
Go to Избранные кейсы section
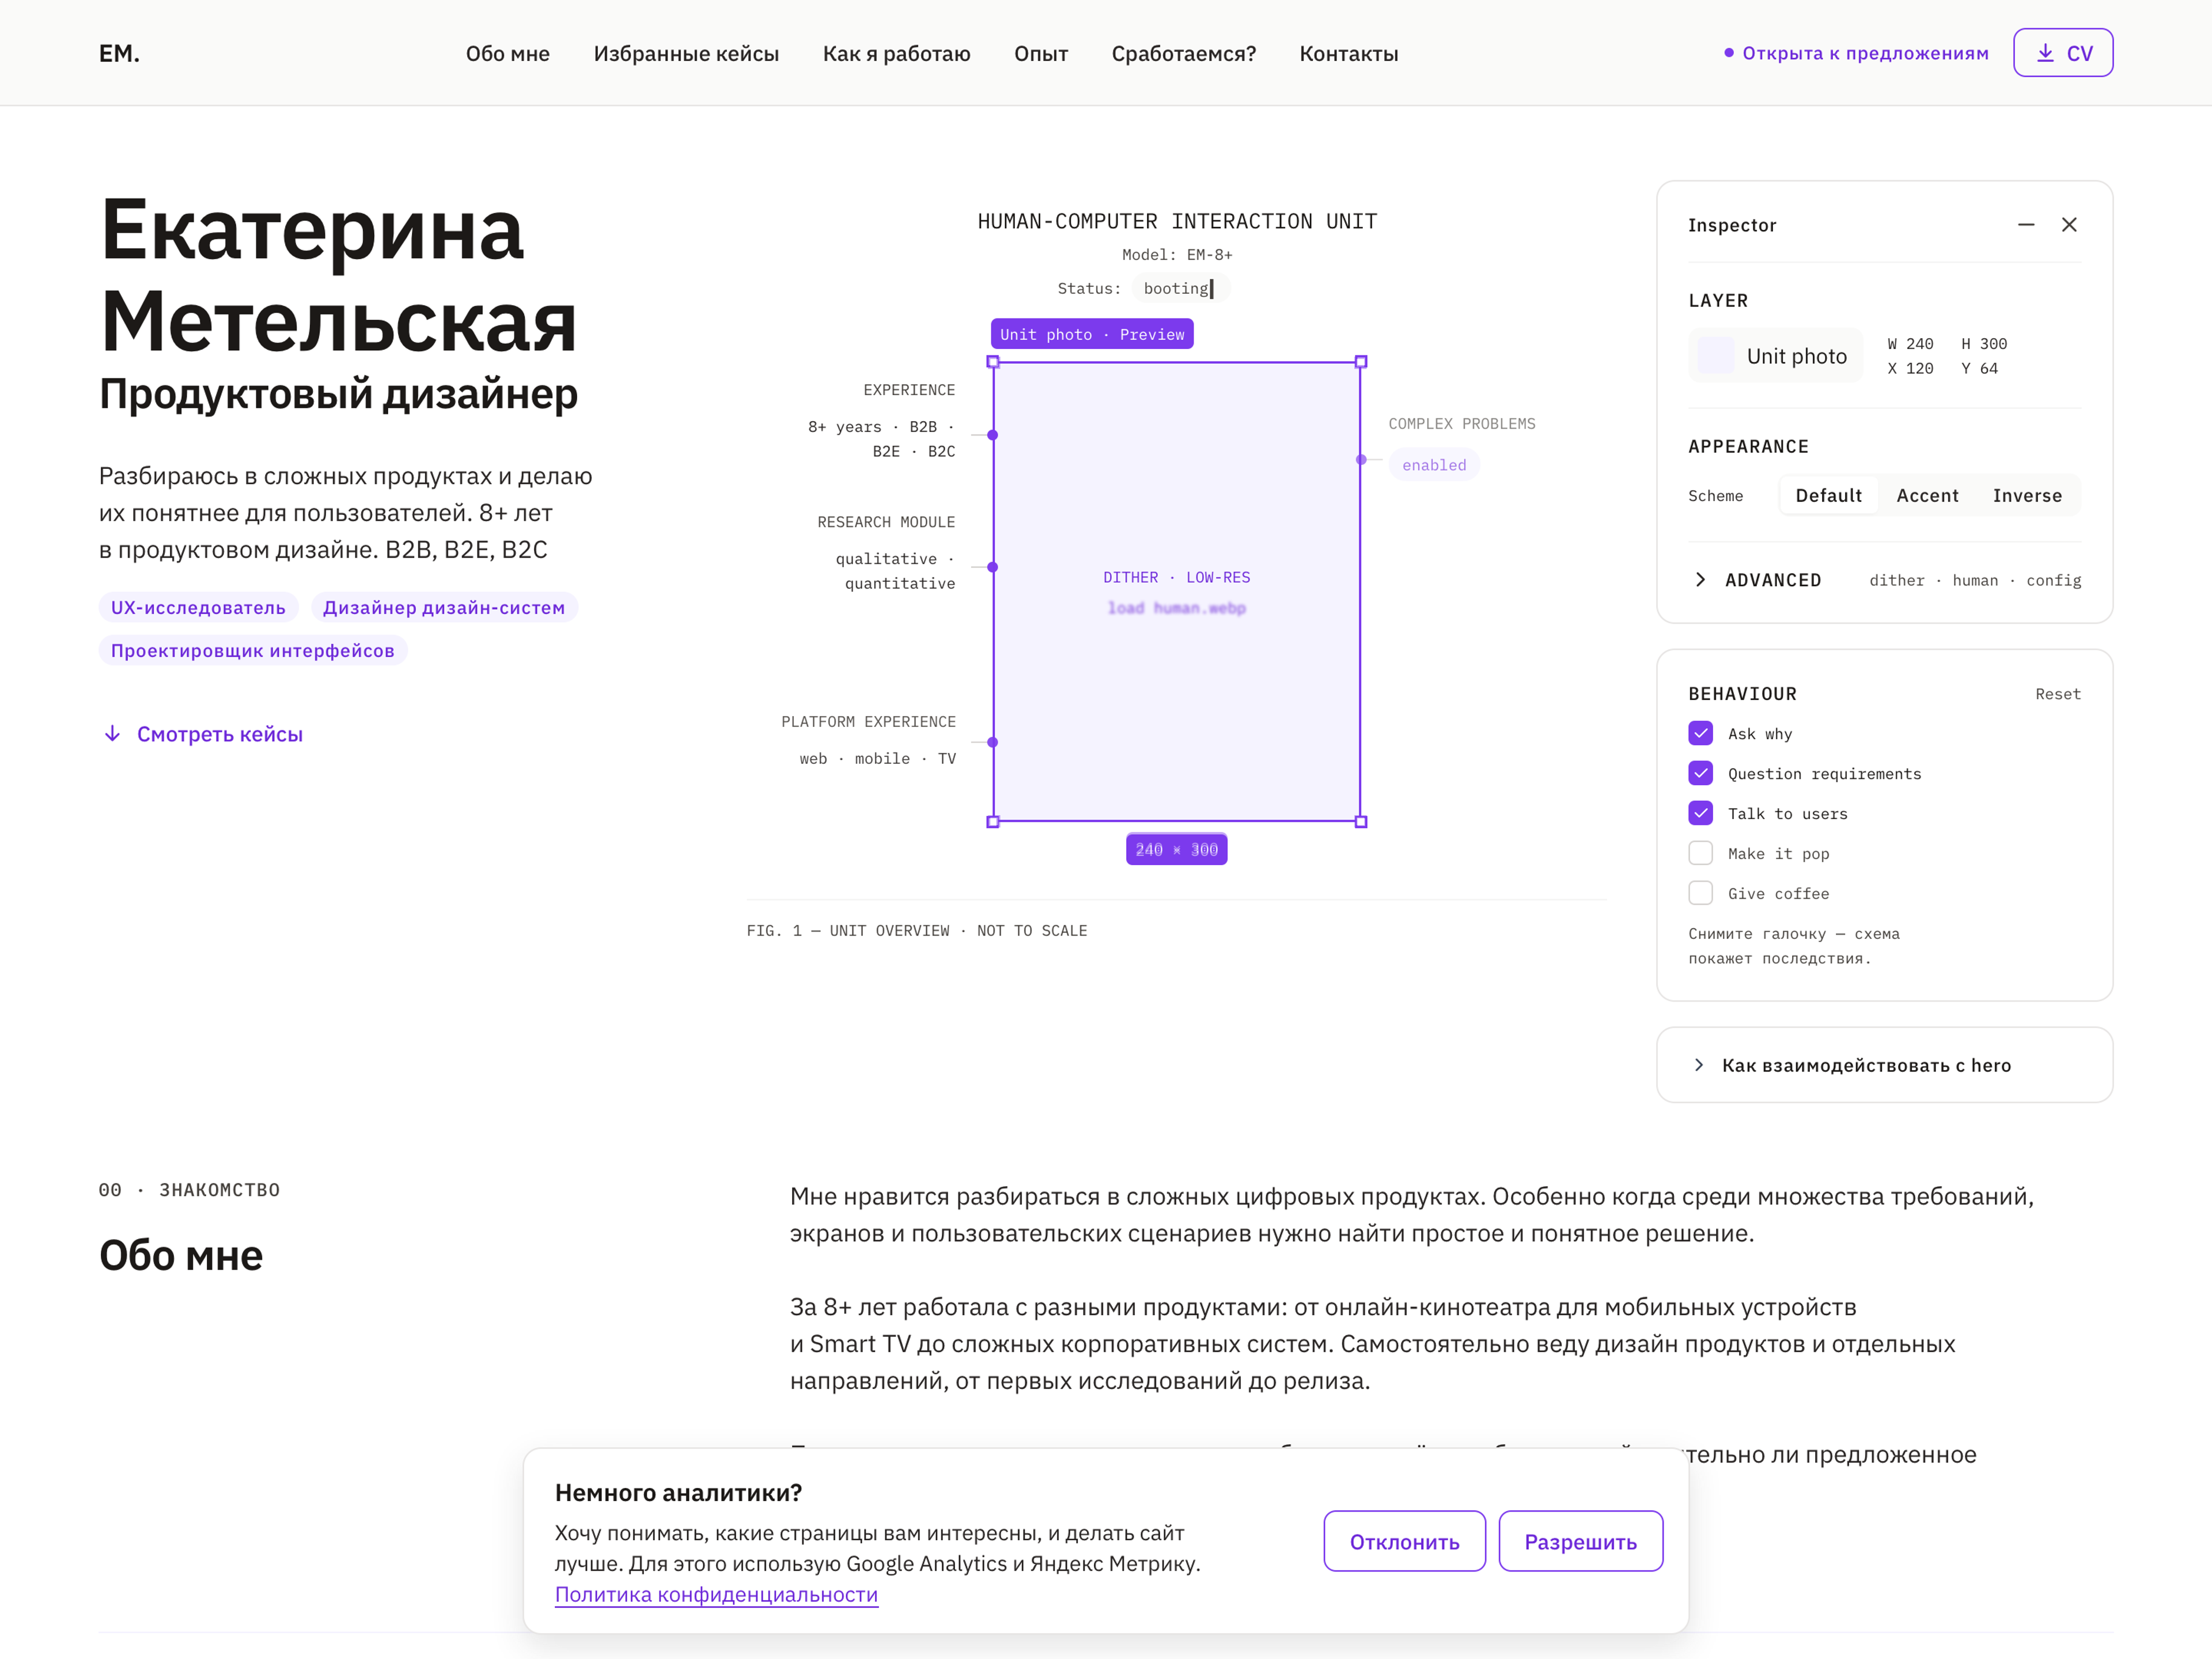click(686, 54)
